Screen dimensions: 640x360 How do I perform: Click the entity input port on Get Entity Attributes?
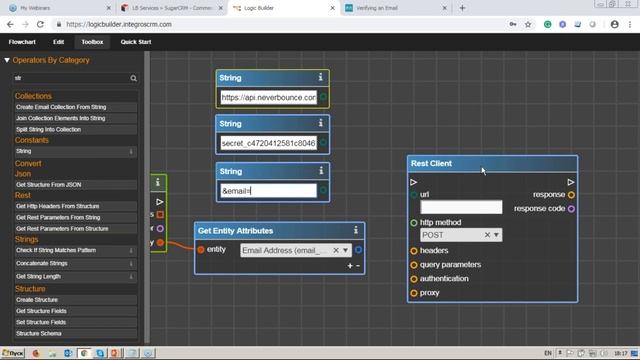201,249
